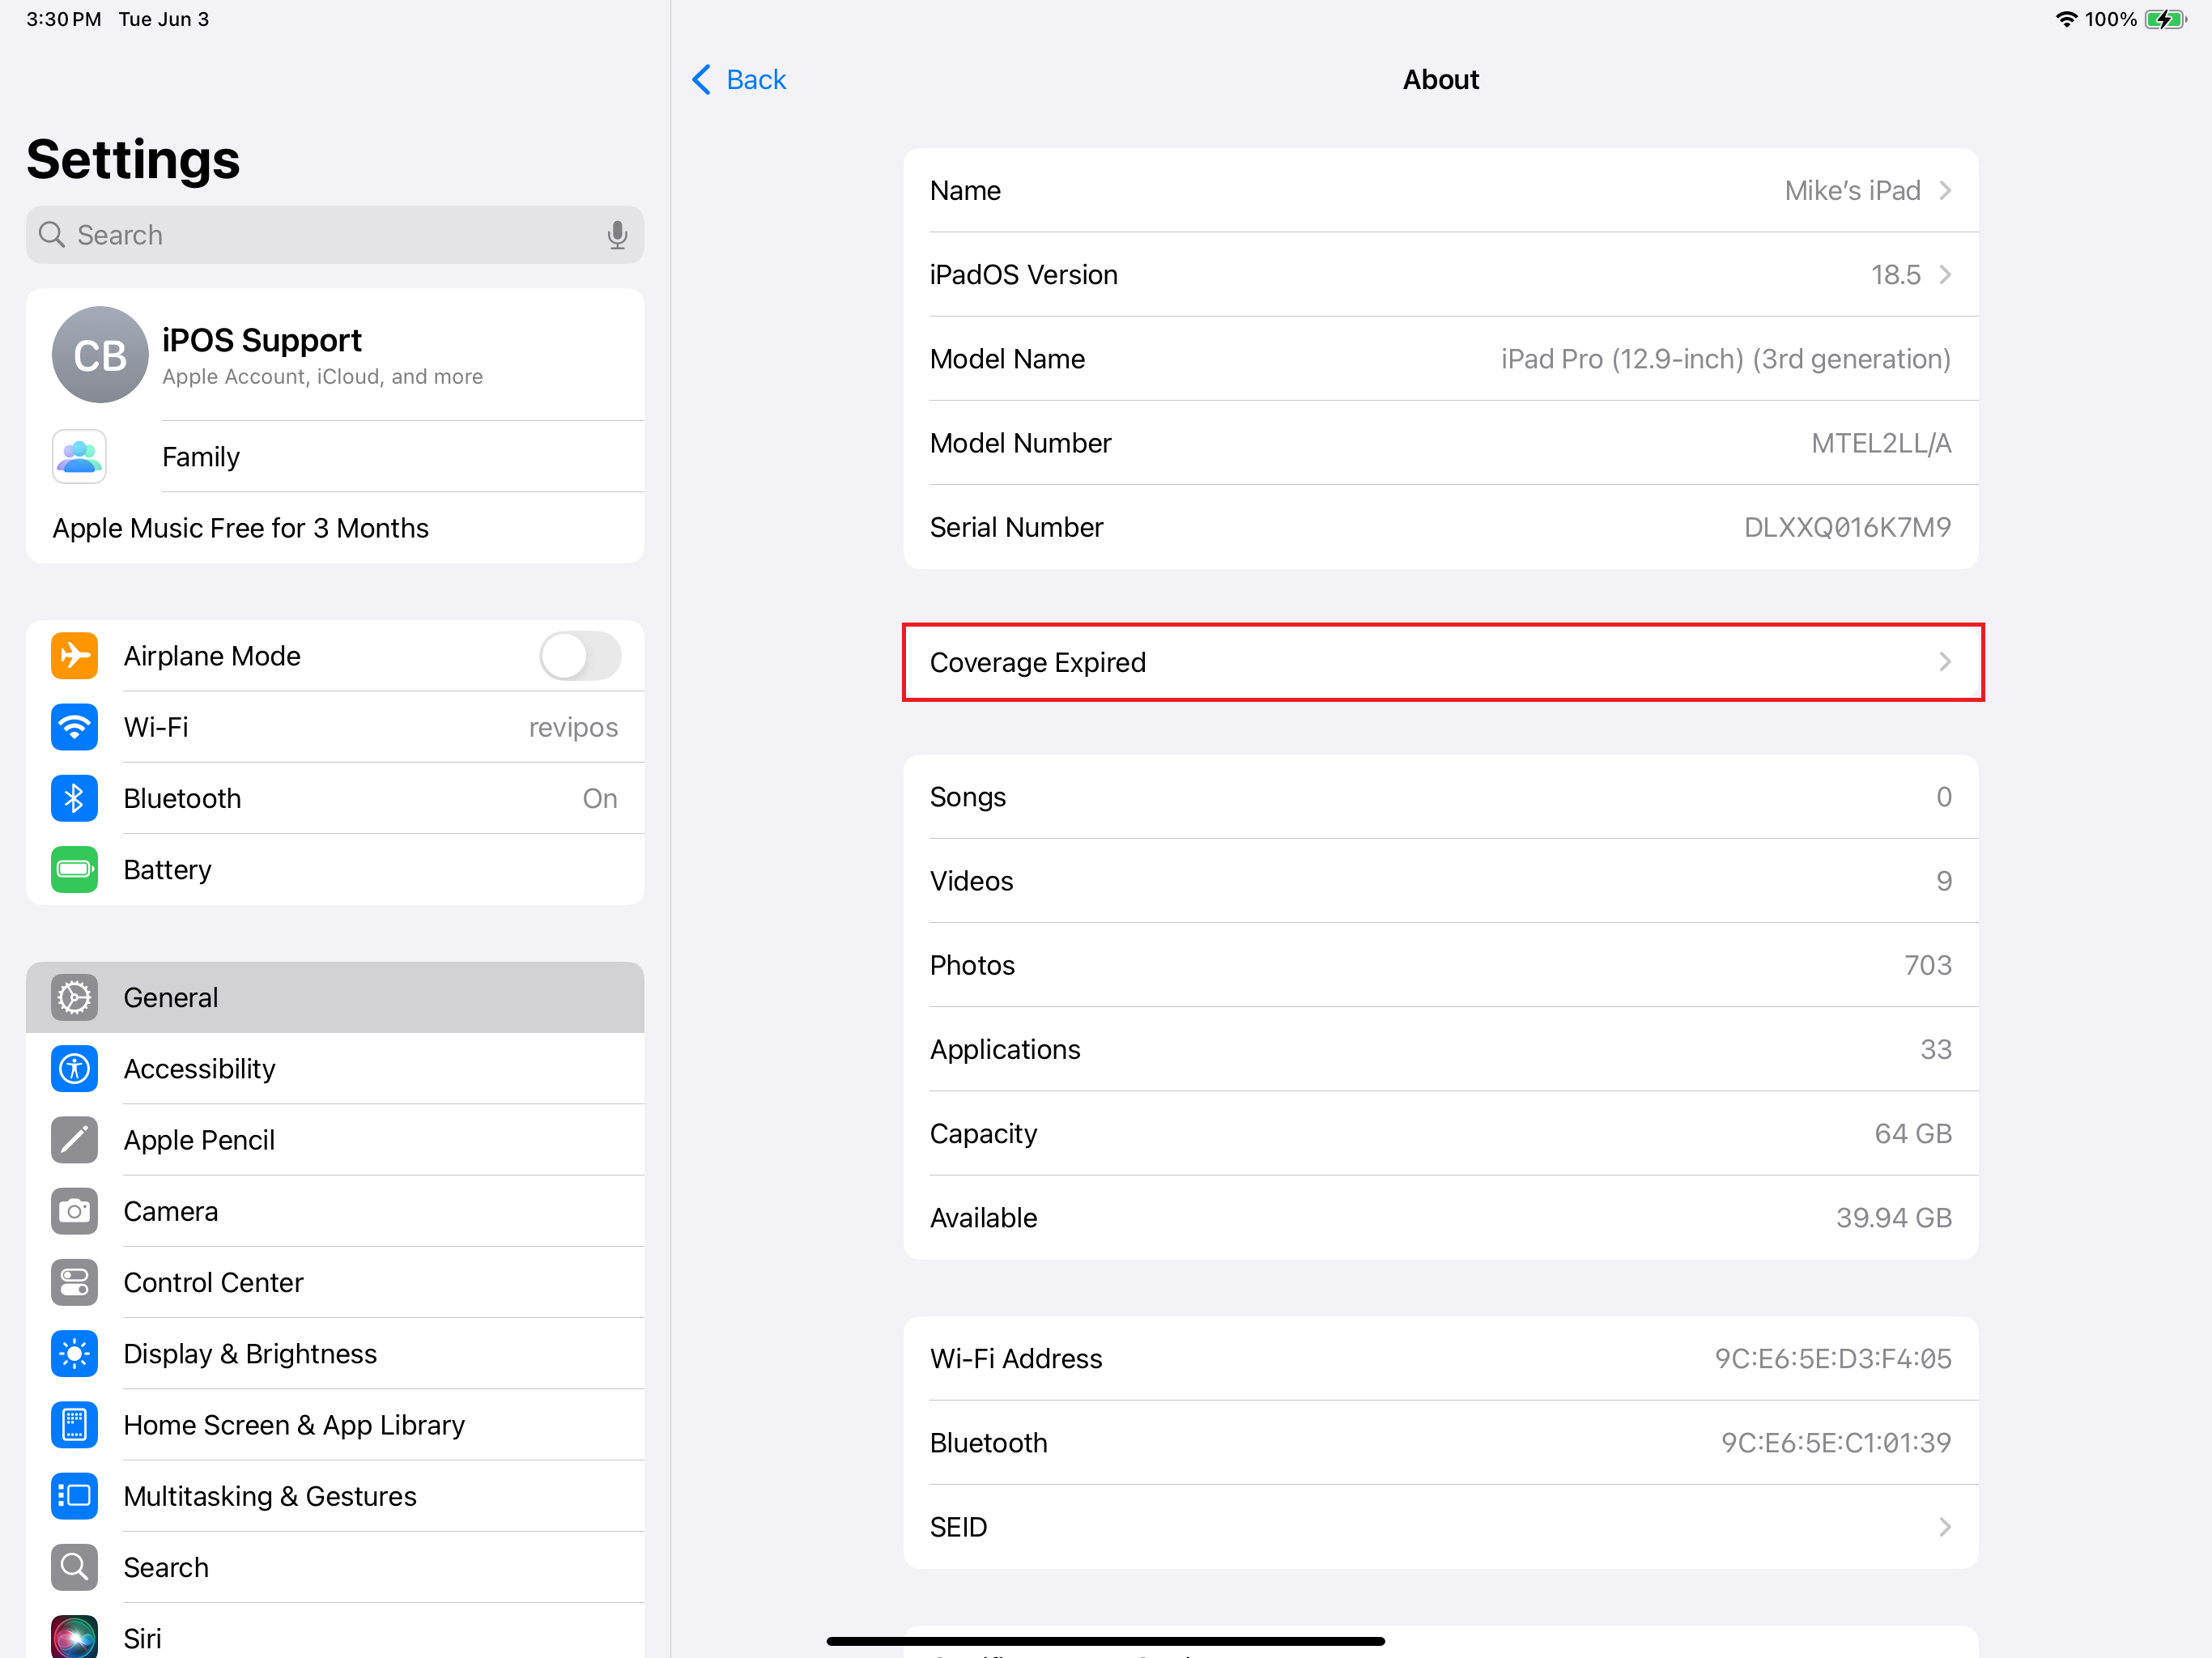Tap the Apple Pencil icon
This screenshot has height=1658, width=2212.
pyautogui.click(x=75, y=1140)
